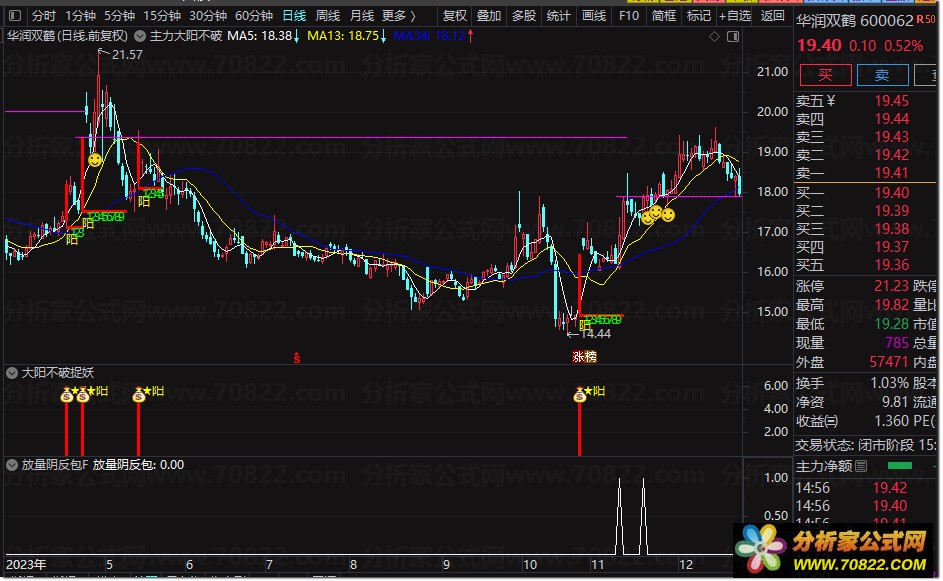Image resolution: width=943 pixels, height=581 pixels.
Task: Select the 30分钟 chart period
Action: [207, 16]
